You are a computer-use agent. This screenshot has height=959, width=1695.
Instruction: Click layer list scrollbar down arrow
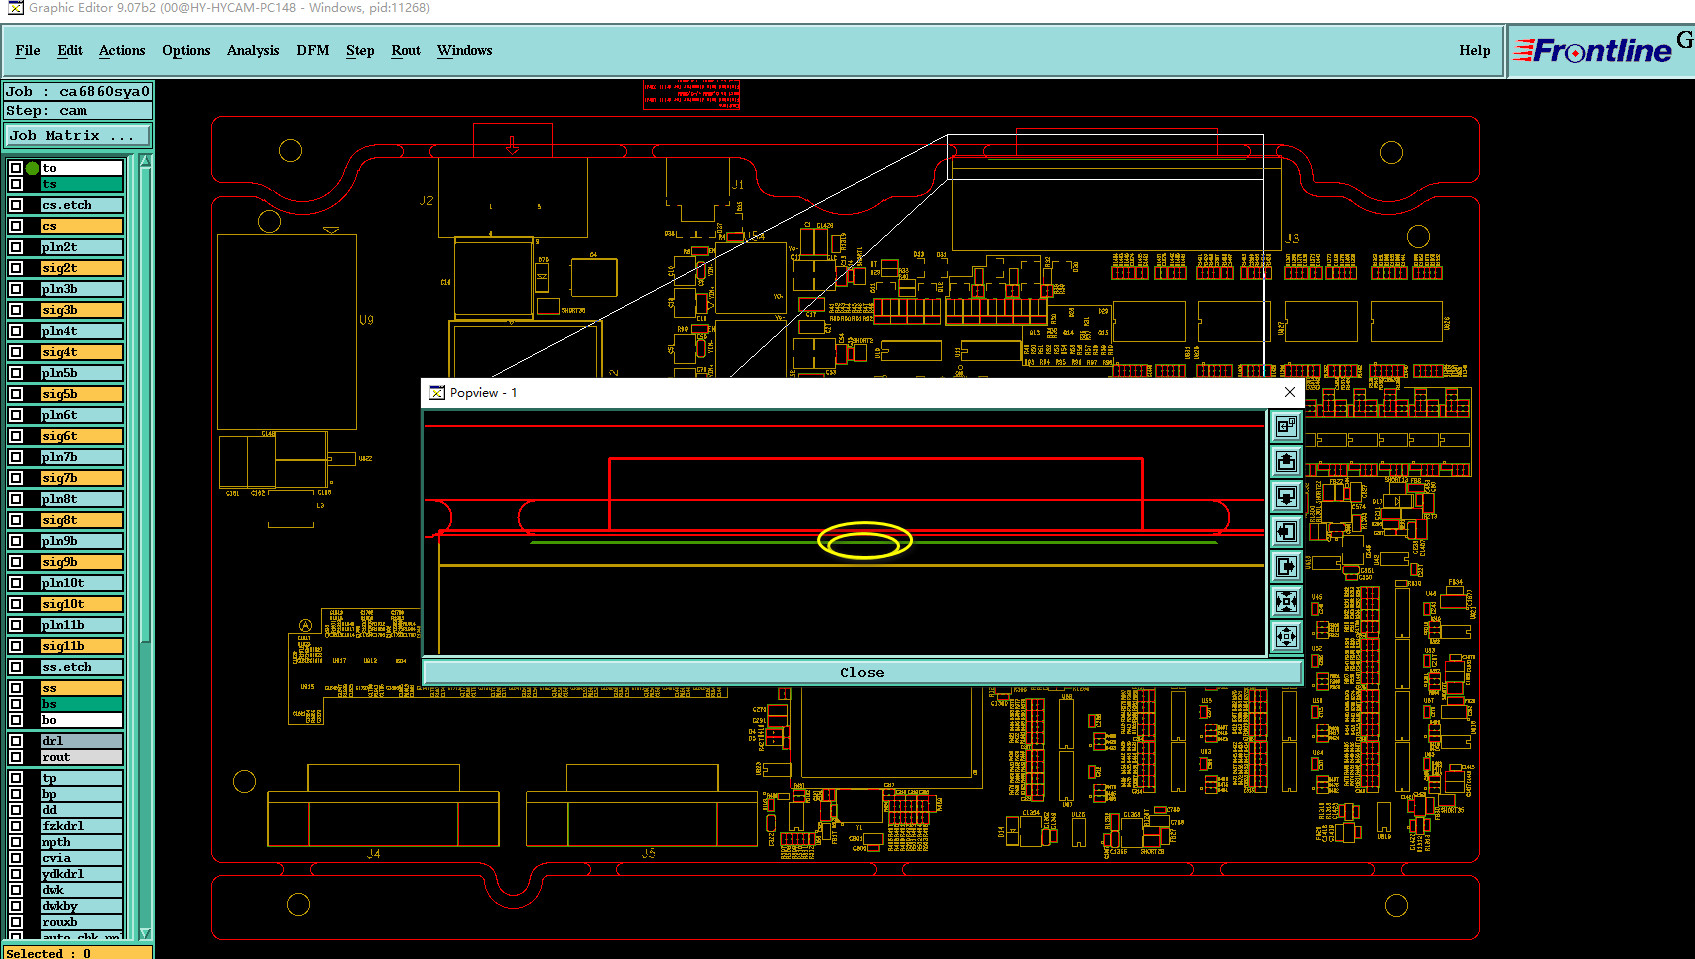(145, 934)
